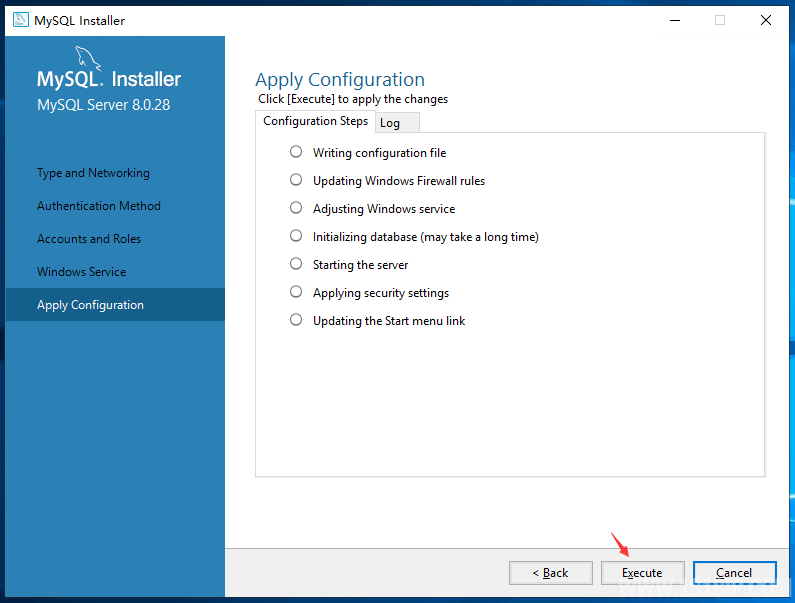Select Apply Configuration in the sidebar
Image resolution: width=795 pixels, height=603 pixels.
coord(115,304)
